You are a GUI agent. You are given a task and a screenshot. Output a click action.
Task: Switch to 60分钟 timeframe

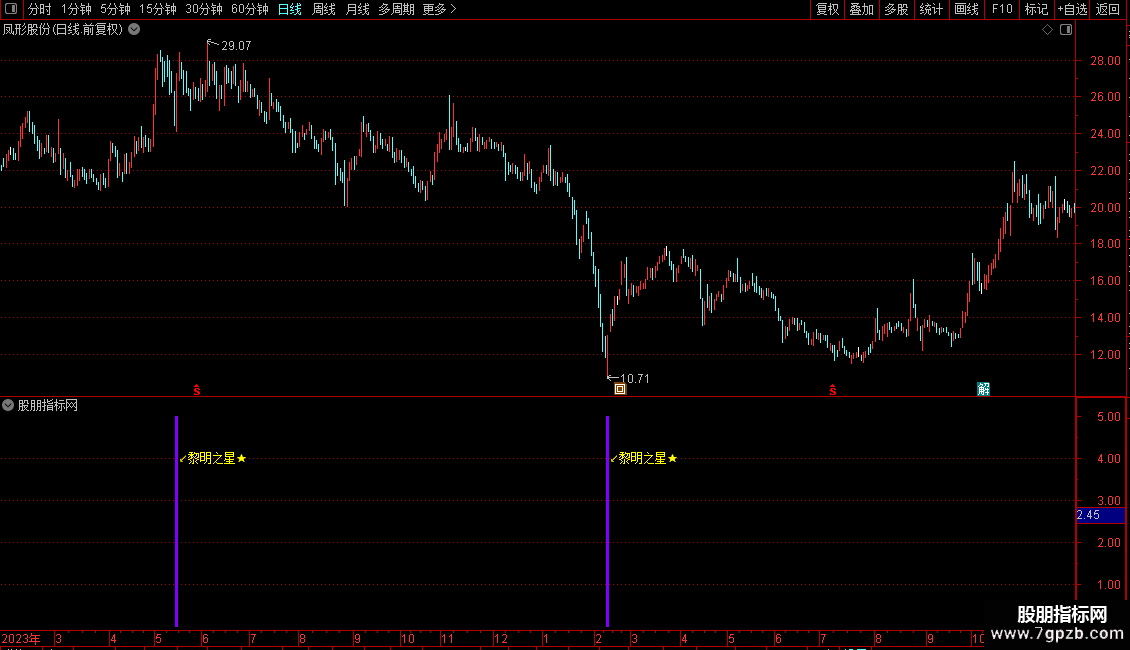(x=250, y=9)
